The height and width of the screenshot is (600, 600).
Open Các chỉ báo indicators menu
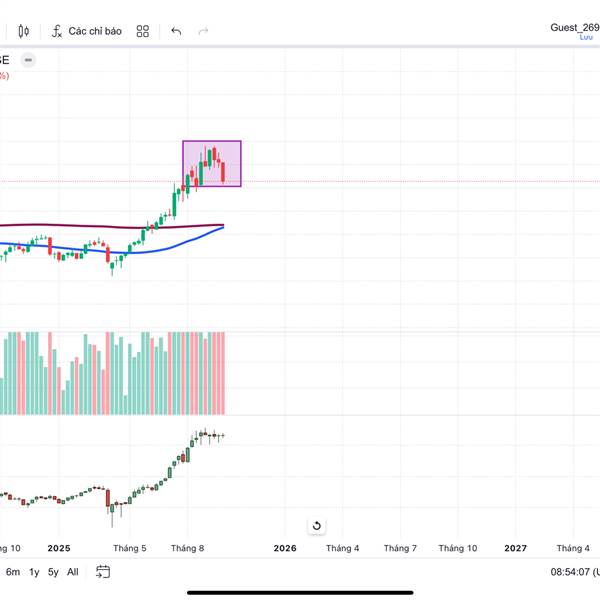pyautogui.click(x=86, y=31)
